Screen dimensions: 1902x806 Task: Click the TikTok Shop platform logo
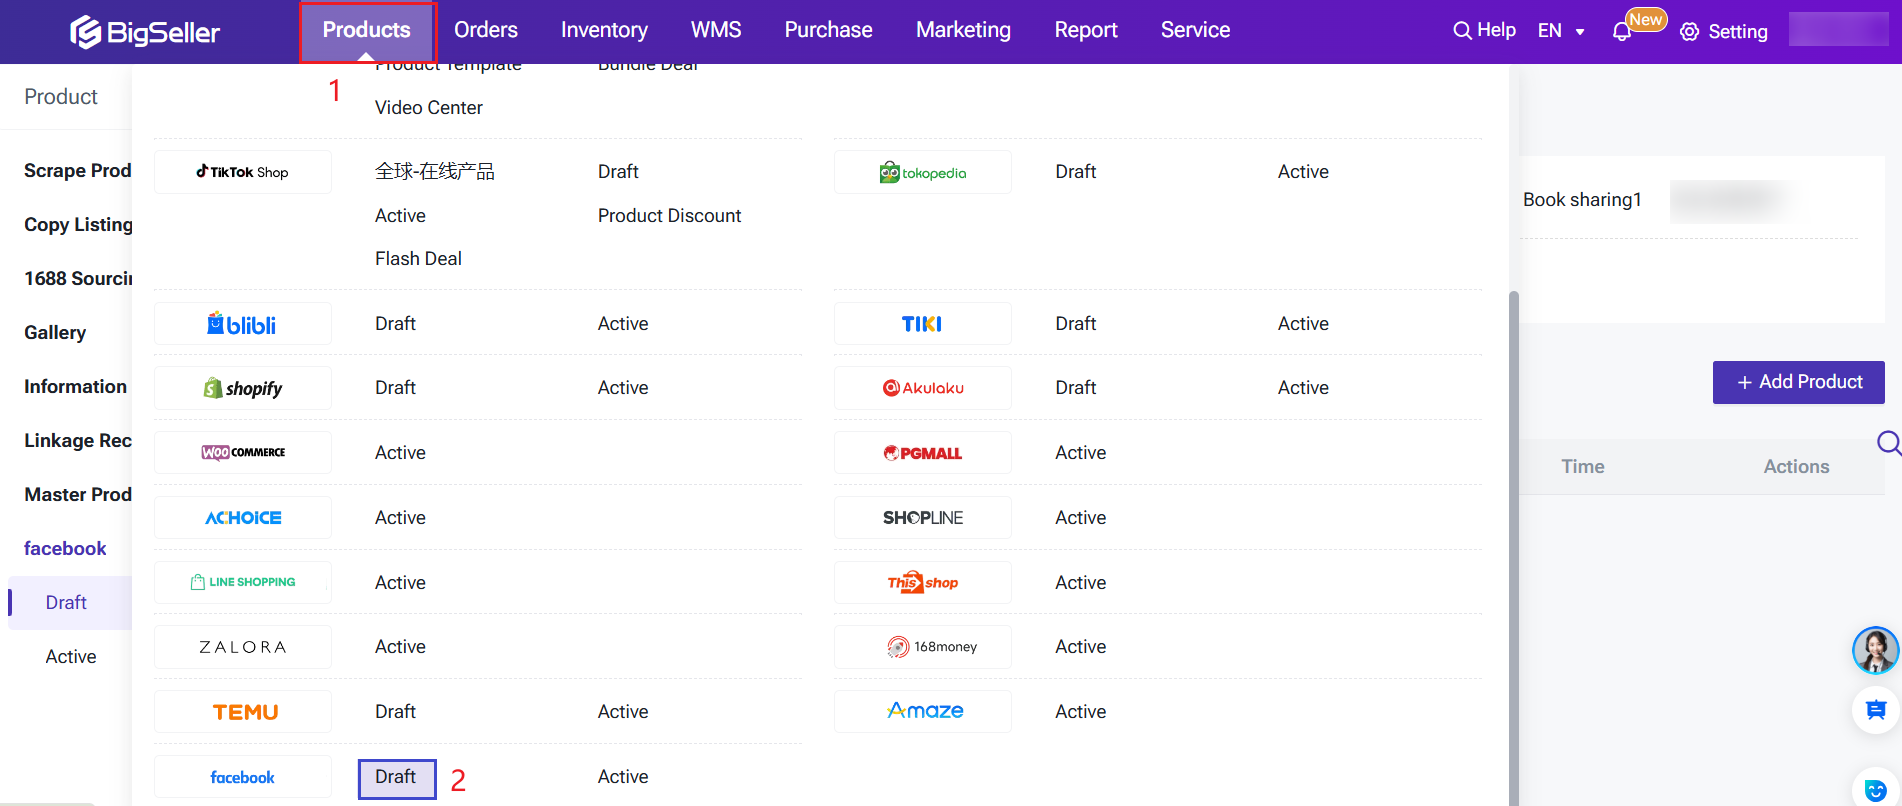click(243, 172)
